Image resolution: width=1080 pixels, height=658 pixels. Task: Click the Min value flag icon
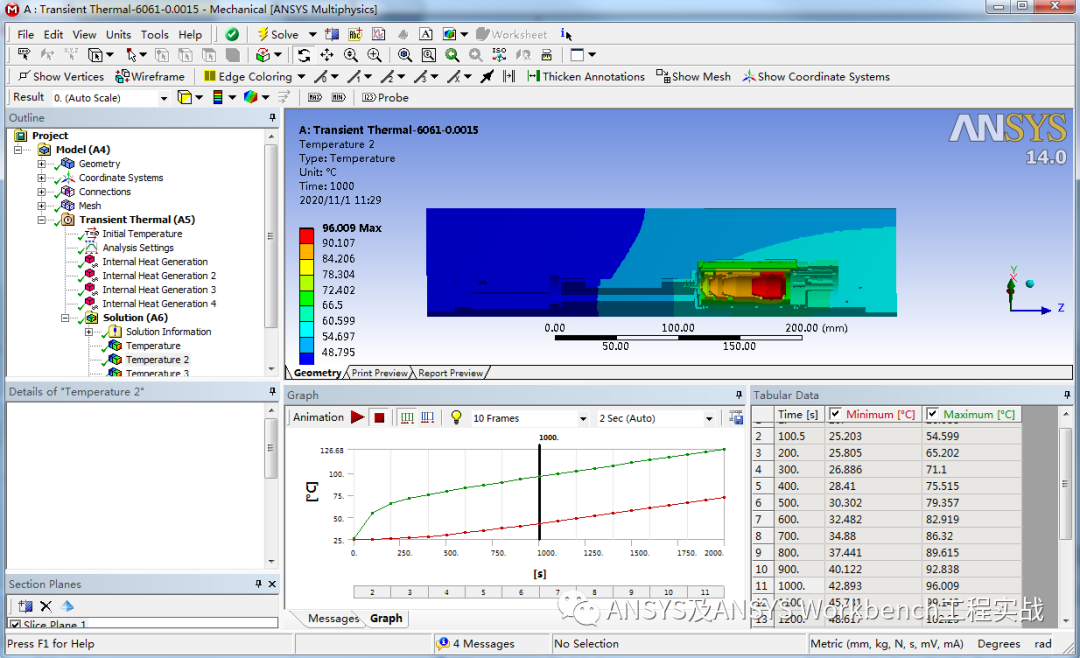point(338,98)
